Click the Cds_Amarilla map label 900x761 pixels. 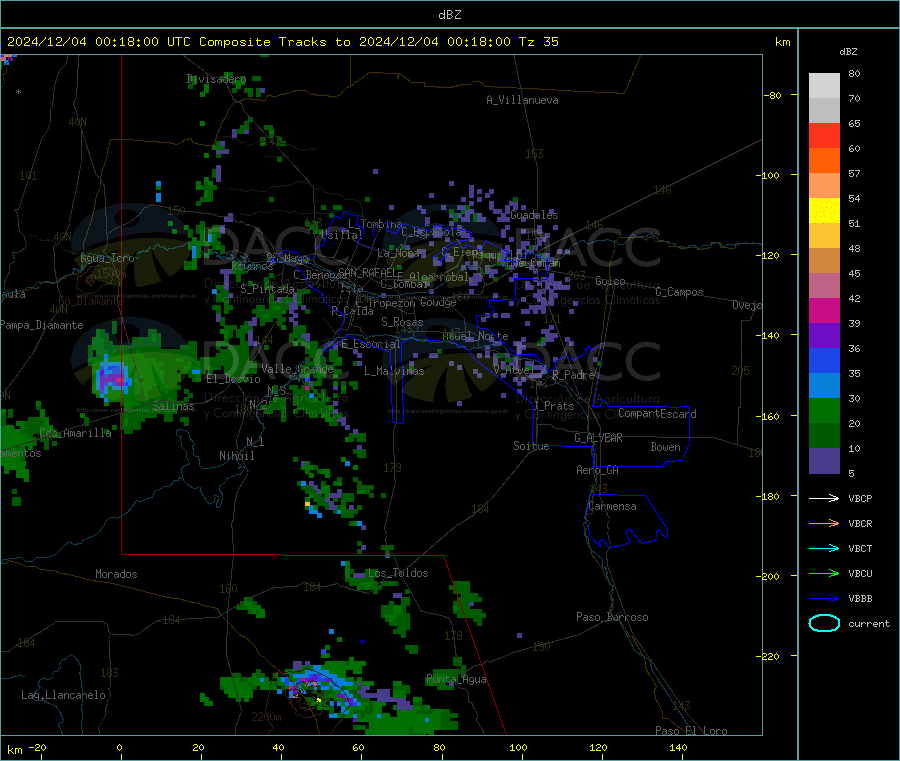(x=75, y=433)
